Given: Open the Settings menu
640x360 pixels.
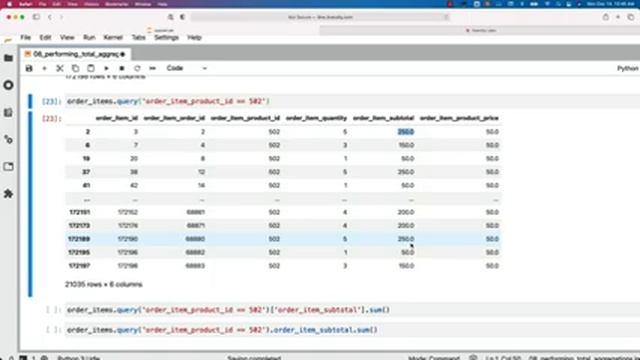Looking at the screenshot, I should (167, 38).
